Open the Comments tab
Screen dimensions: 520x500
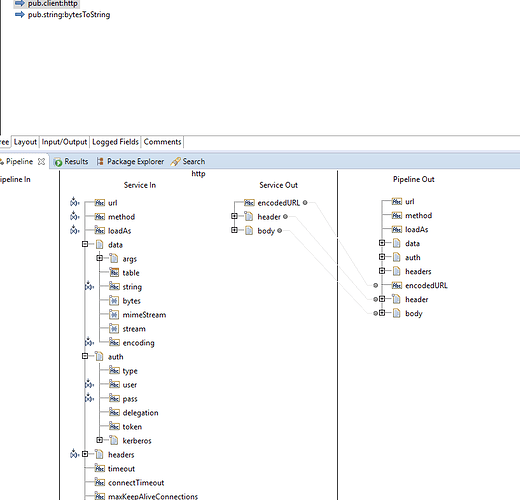[162, 142]
